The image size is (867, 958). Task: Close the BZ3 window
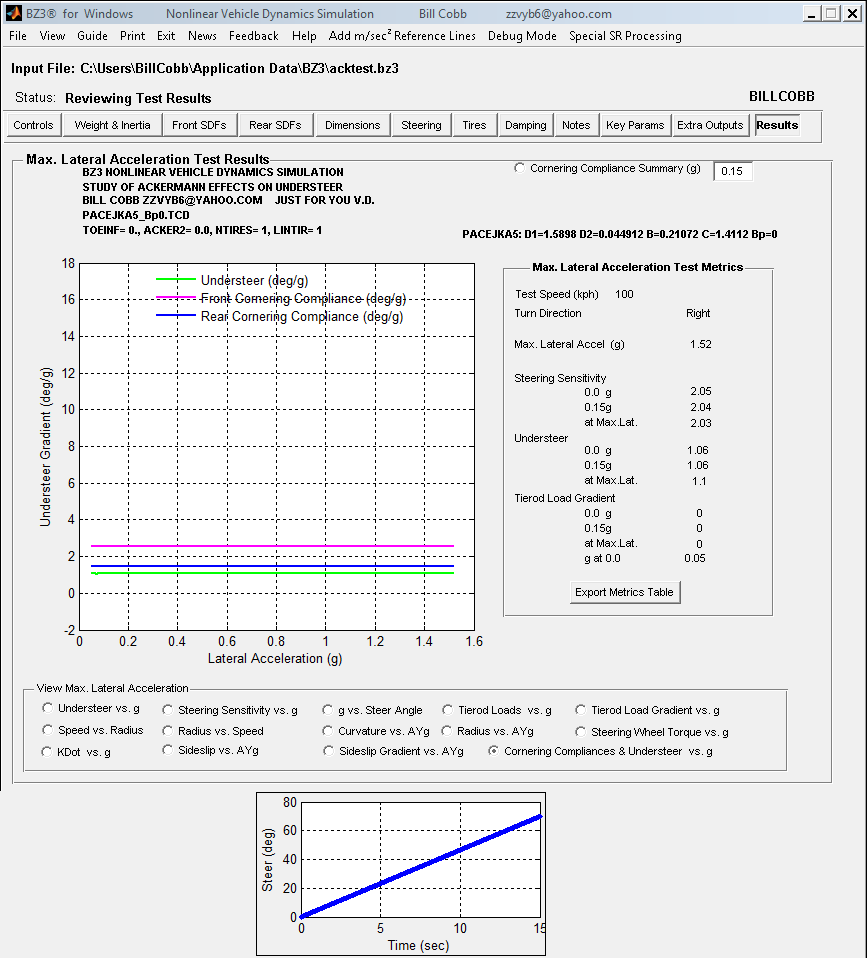[x=852, y=13]
